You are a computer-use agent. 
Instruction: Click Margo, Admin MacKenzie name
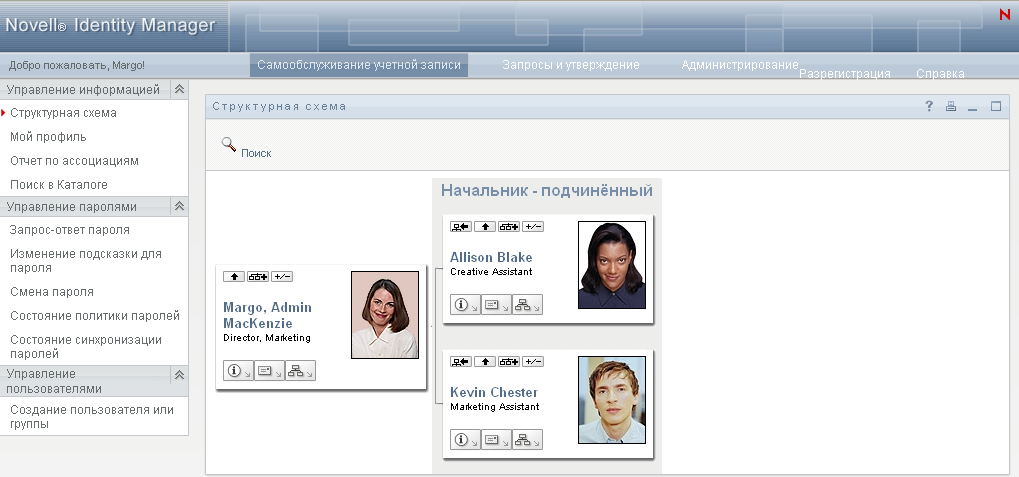click(267, 315)
